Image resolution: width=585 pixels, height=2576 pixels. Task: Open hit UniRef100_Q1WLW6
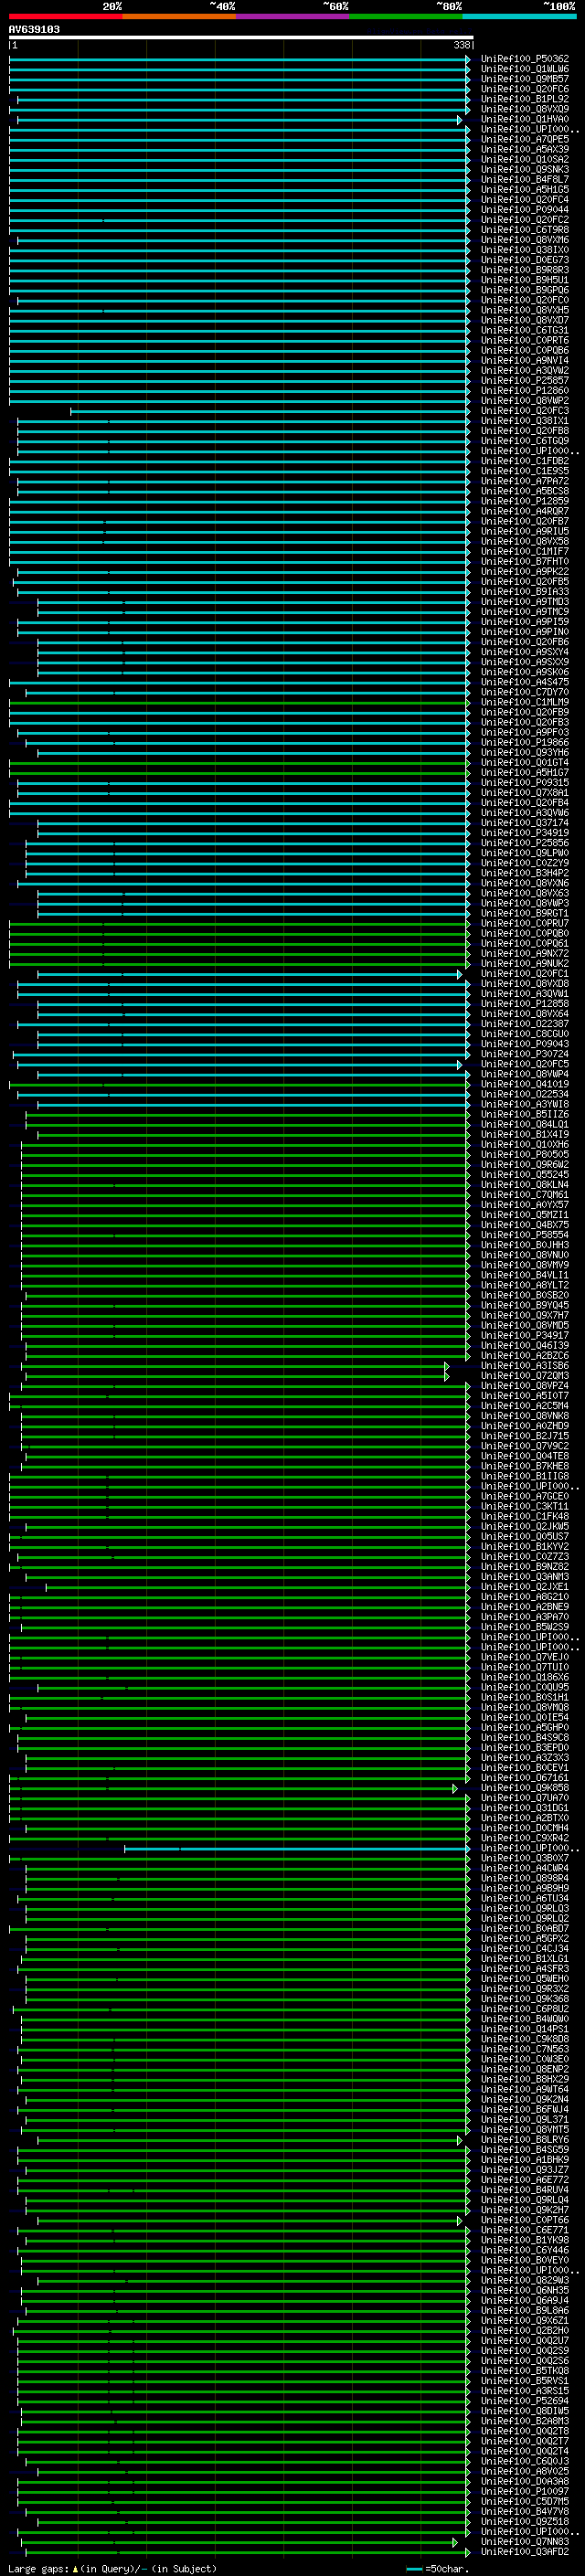pos(525,69)
